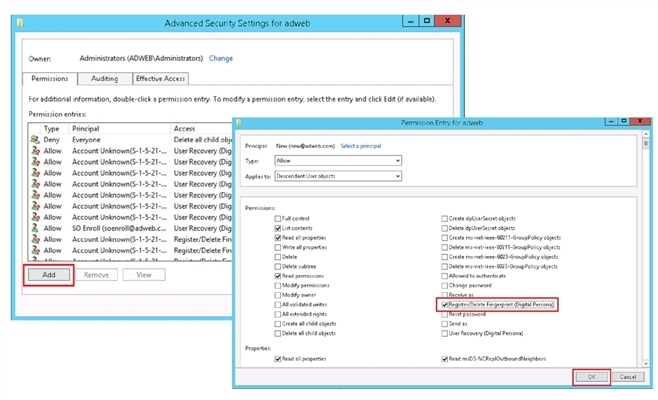This screenshot has height=400, width=658.
Task: Click the Select a principal link
Action: point(361,146)
